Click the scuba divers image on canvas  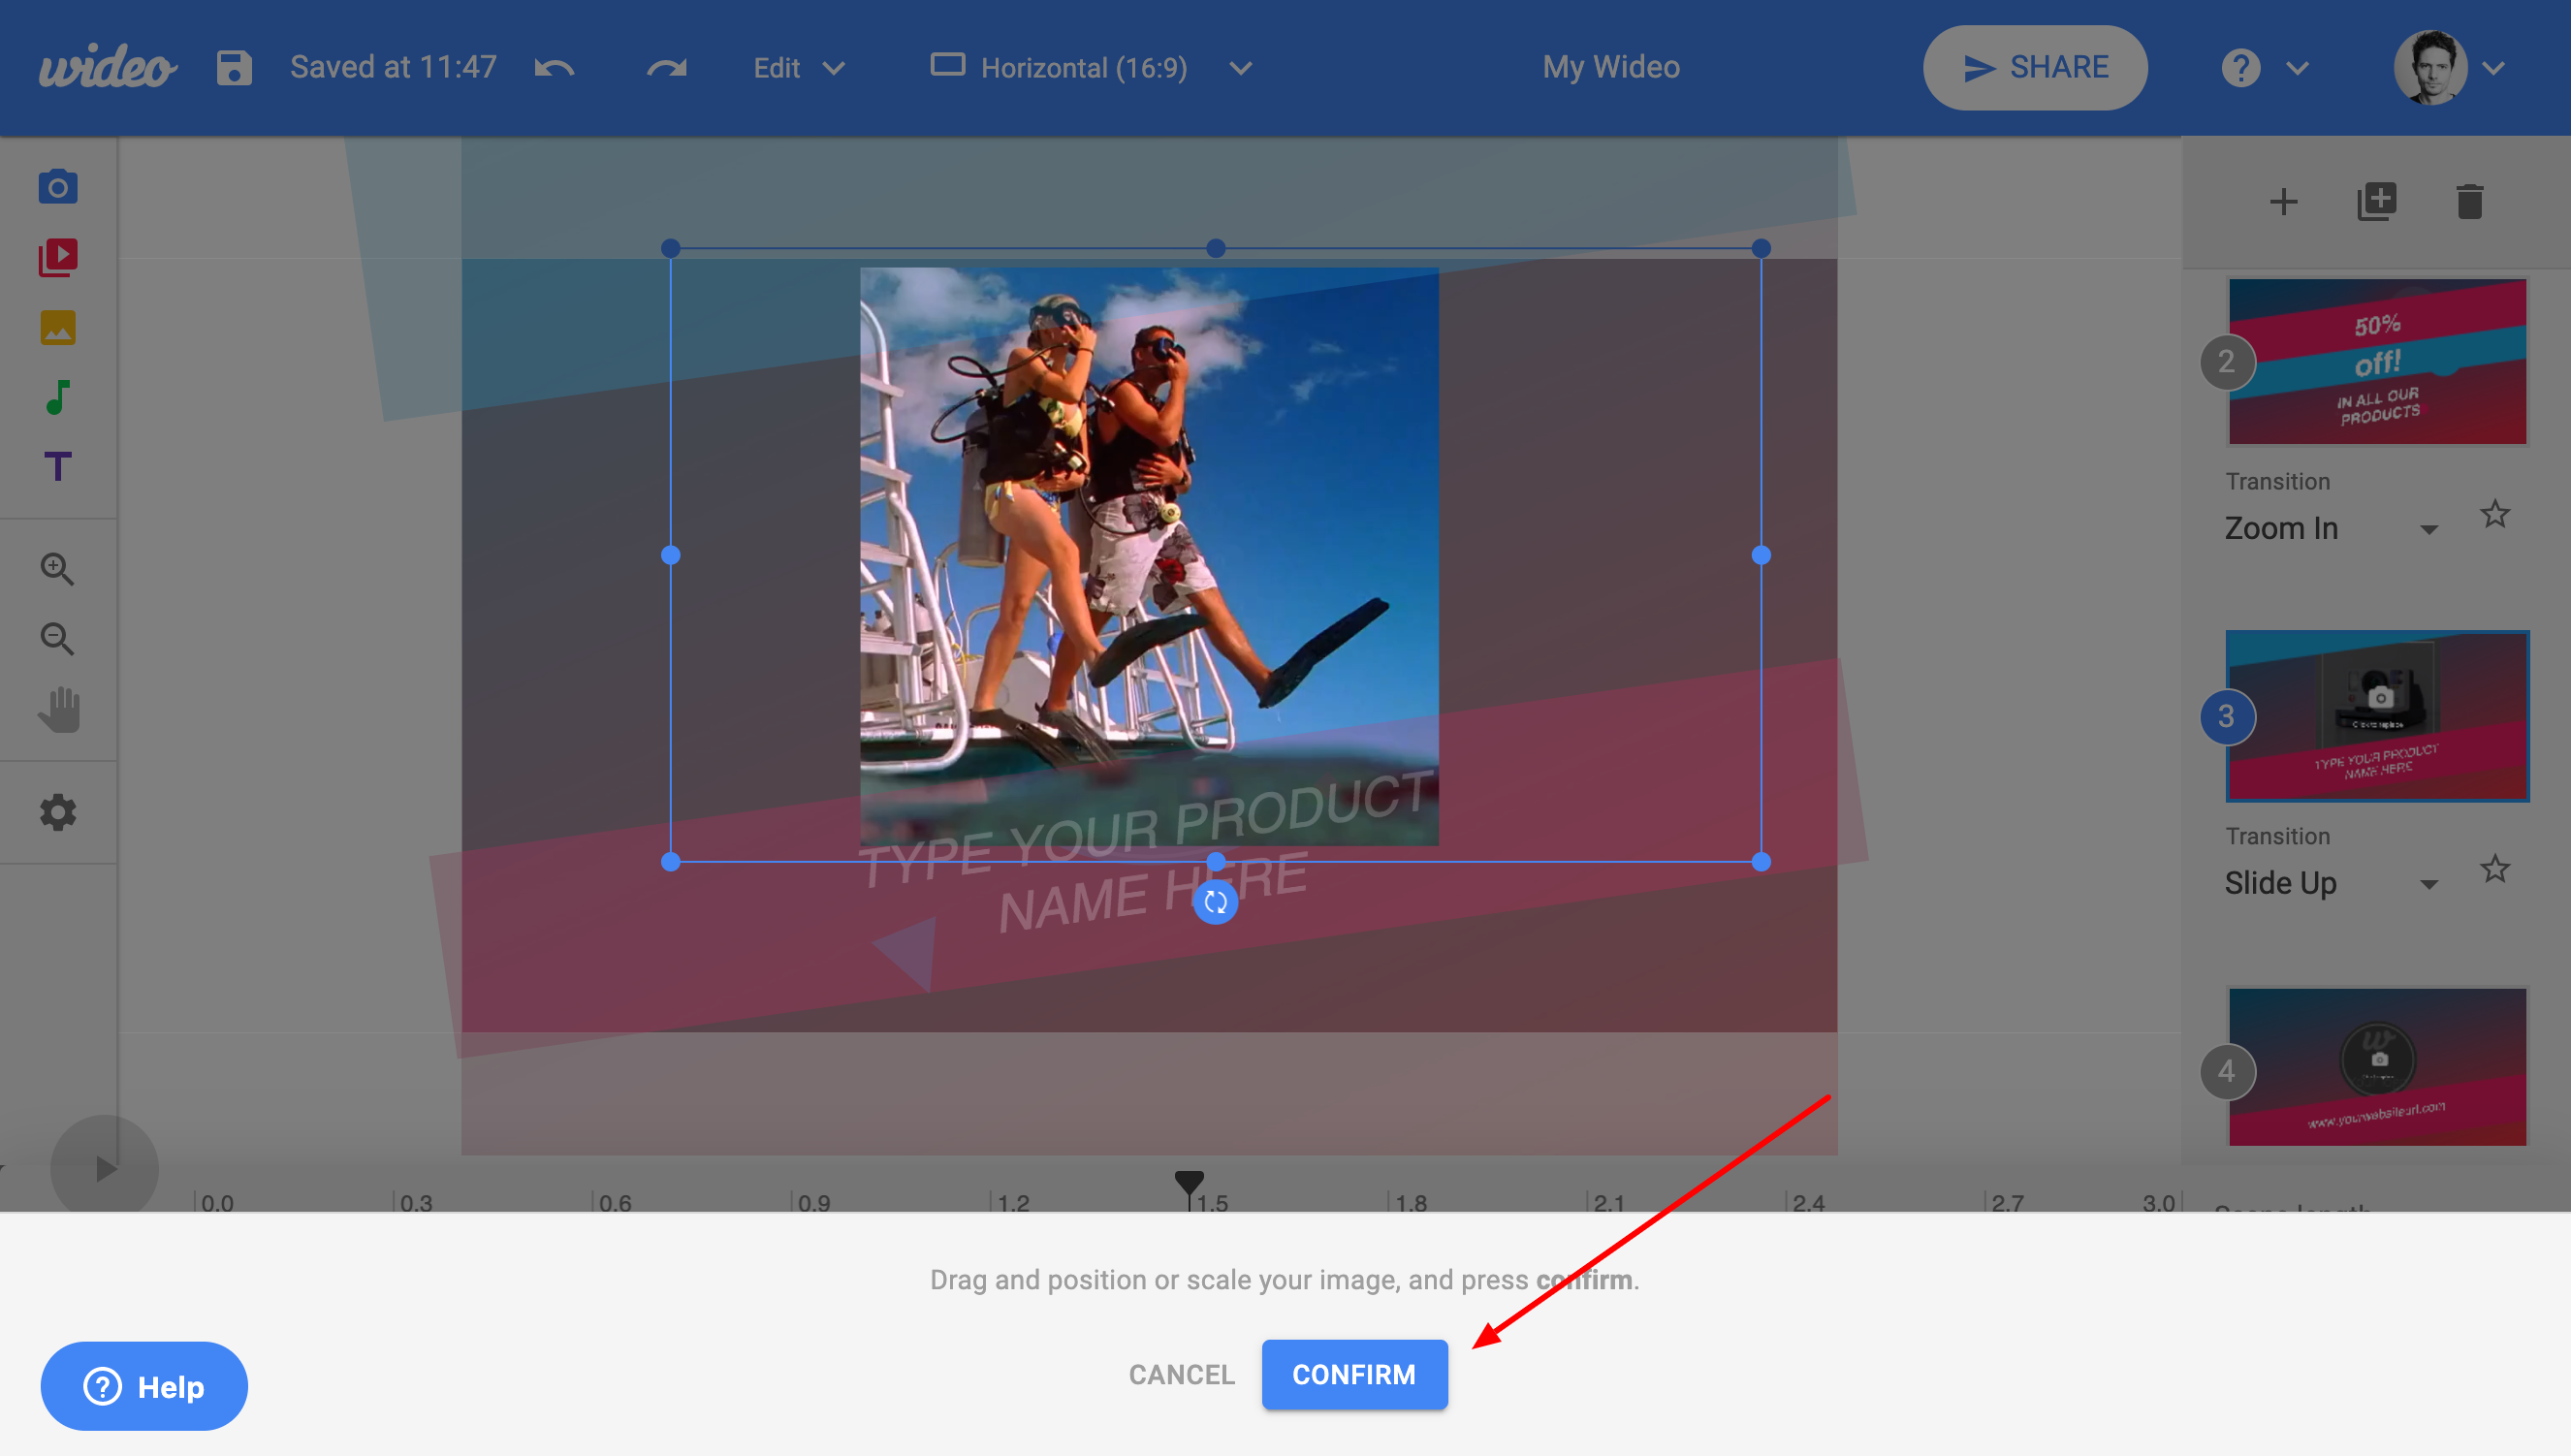click(1149, 555)
